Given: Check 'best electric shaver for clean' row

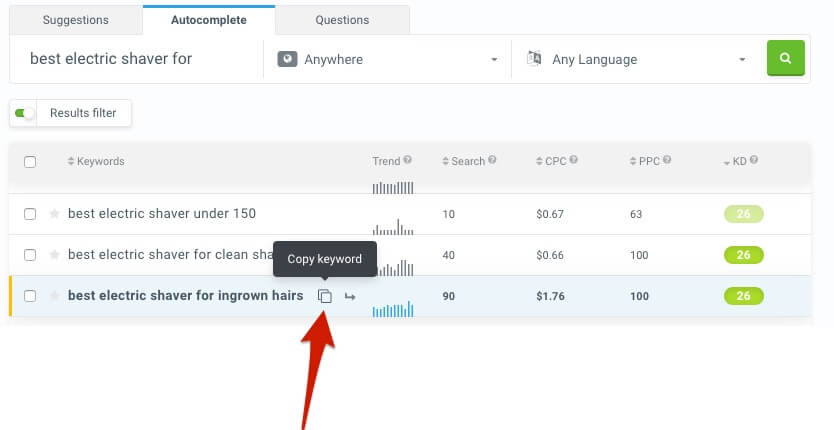Looking at the screenshot, I should 30,255.
